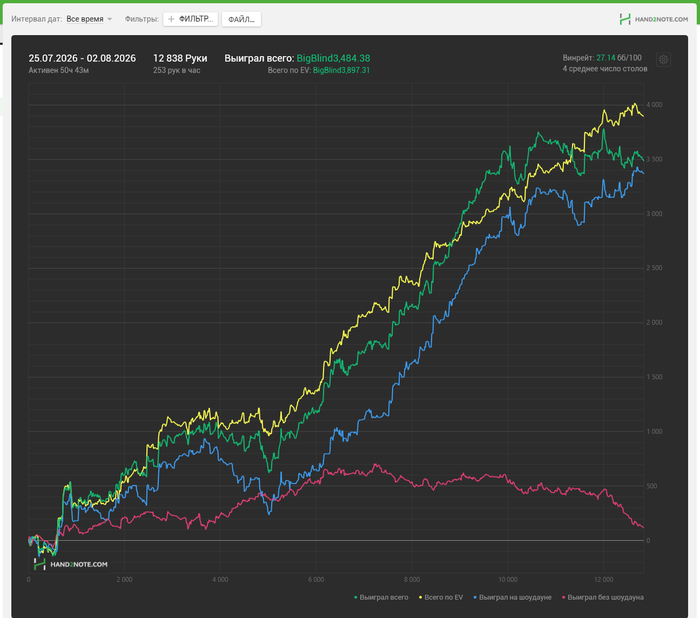700x618 pixels.
Task: Toggle 'Выиграл без шоудауна' legend series
Action: pos(603,597)
